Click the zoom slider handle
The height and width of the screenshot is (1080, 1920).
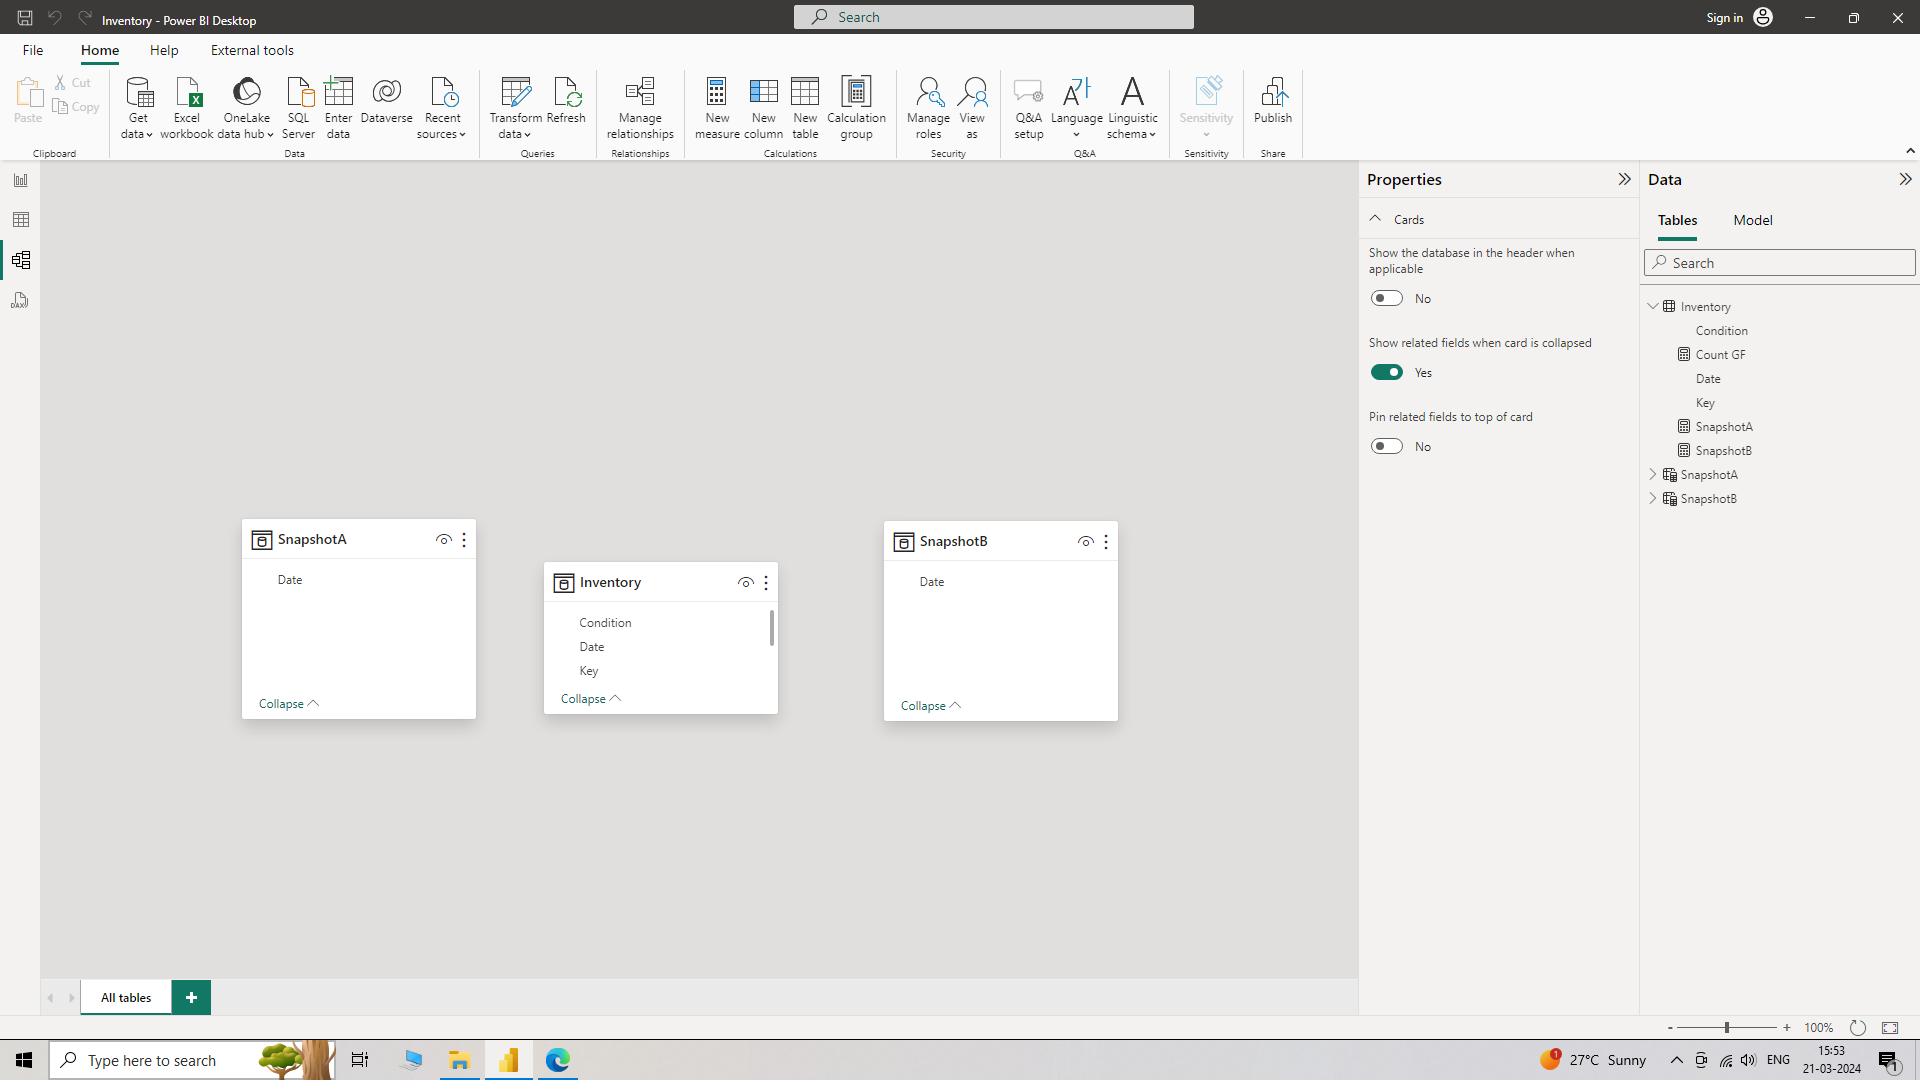point(1726,1028)
